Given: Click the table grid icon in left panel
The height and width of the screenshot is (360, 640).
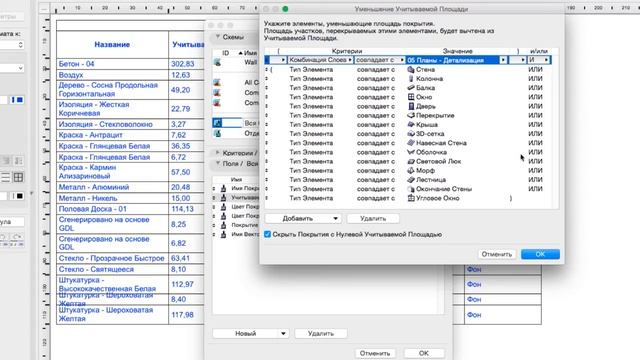Looking at the screenshot, I should (x=18, y=177).
